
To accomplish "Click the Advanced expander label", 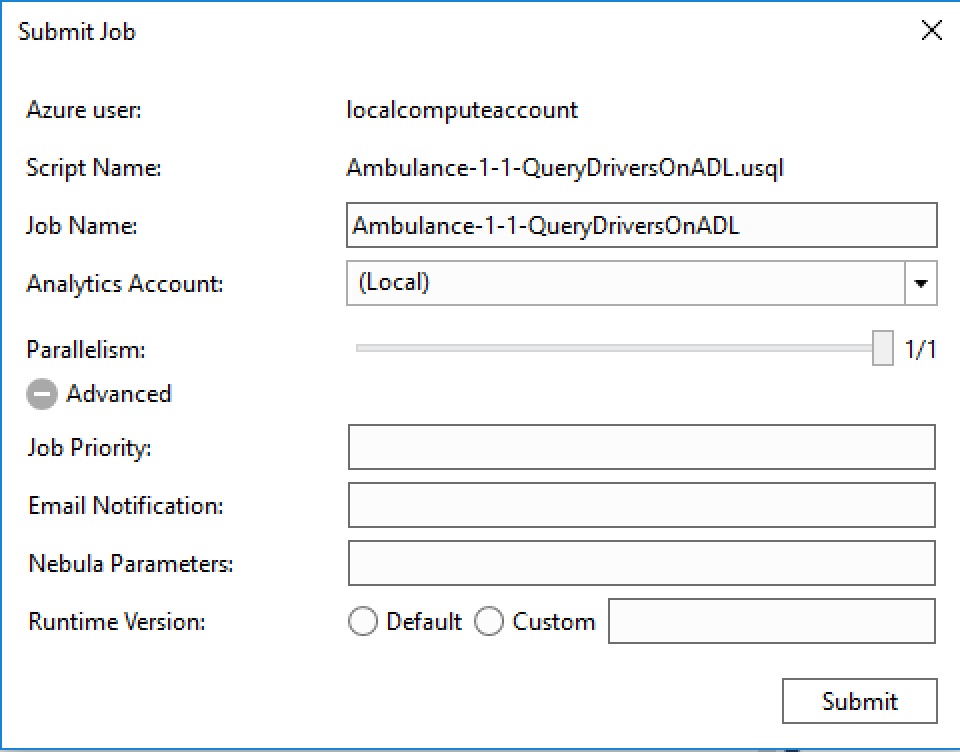I will [119, 394].
